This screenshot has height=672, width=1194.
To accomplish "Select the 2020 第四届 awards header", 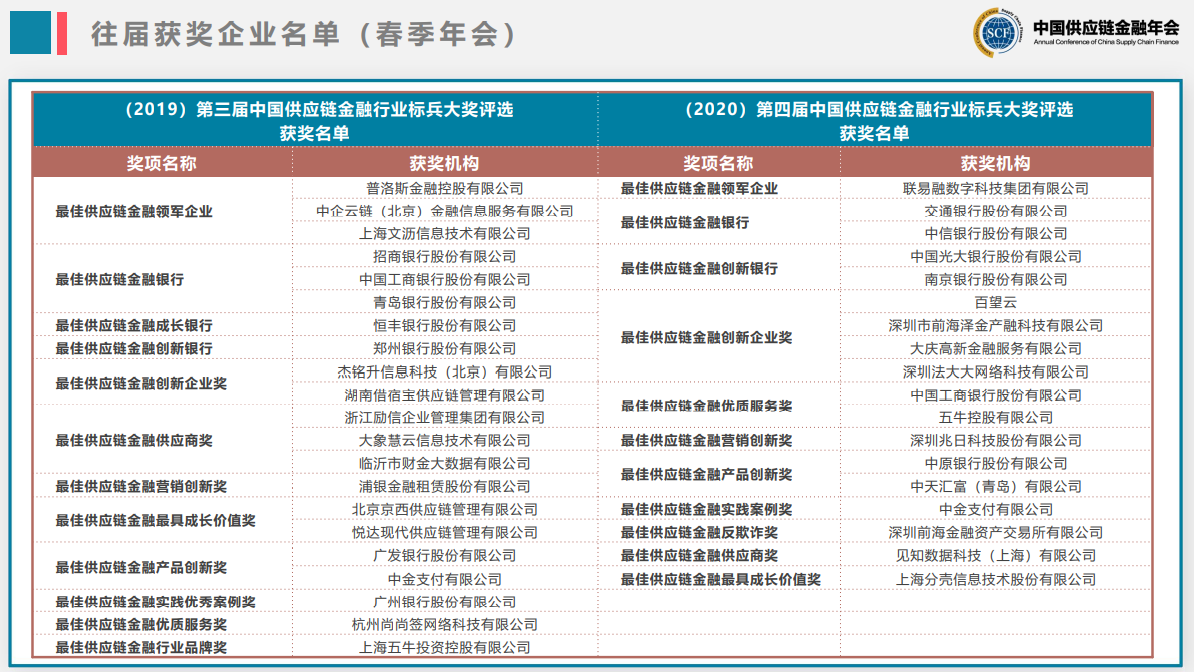I will tap(875, 120).
